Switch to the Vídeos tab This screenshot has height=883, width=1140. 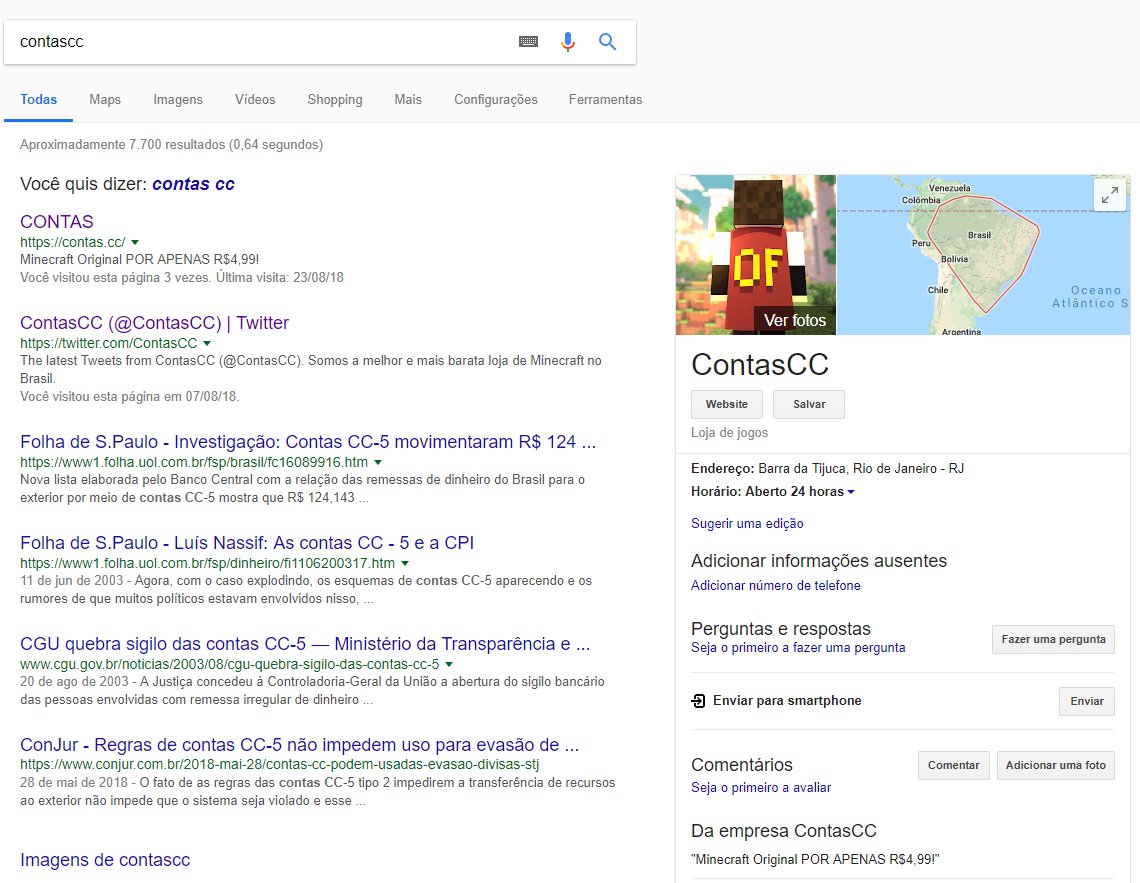pos(255,100)
